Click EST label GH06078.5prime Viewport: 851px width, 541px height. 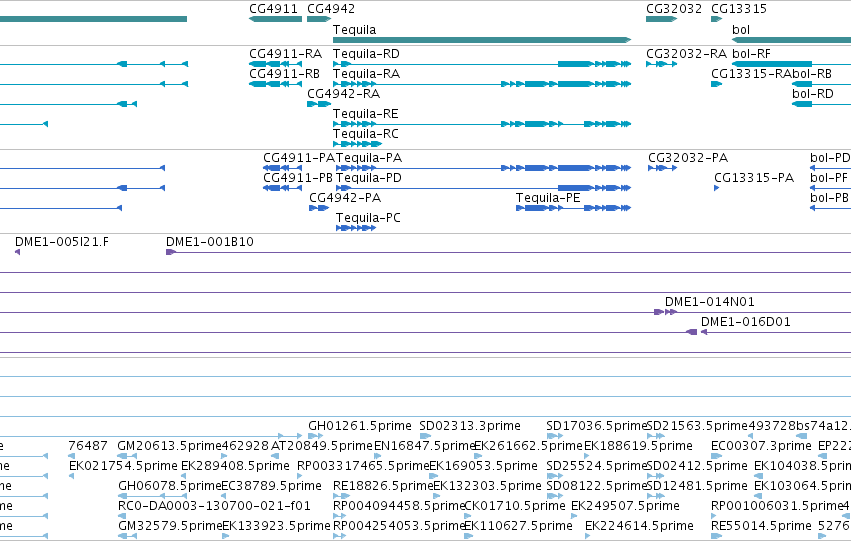coord(169,486)
